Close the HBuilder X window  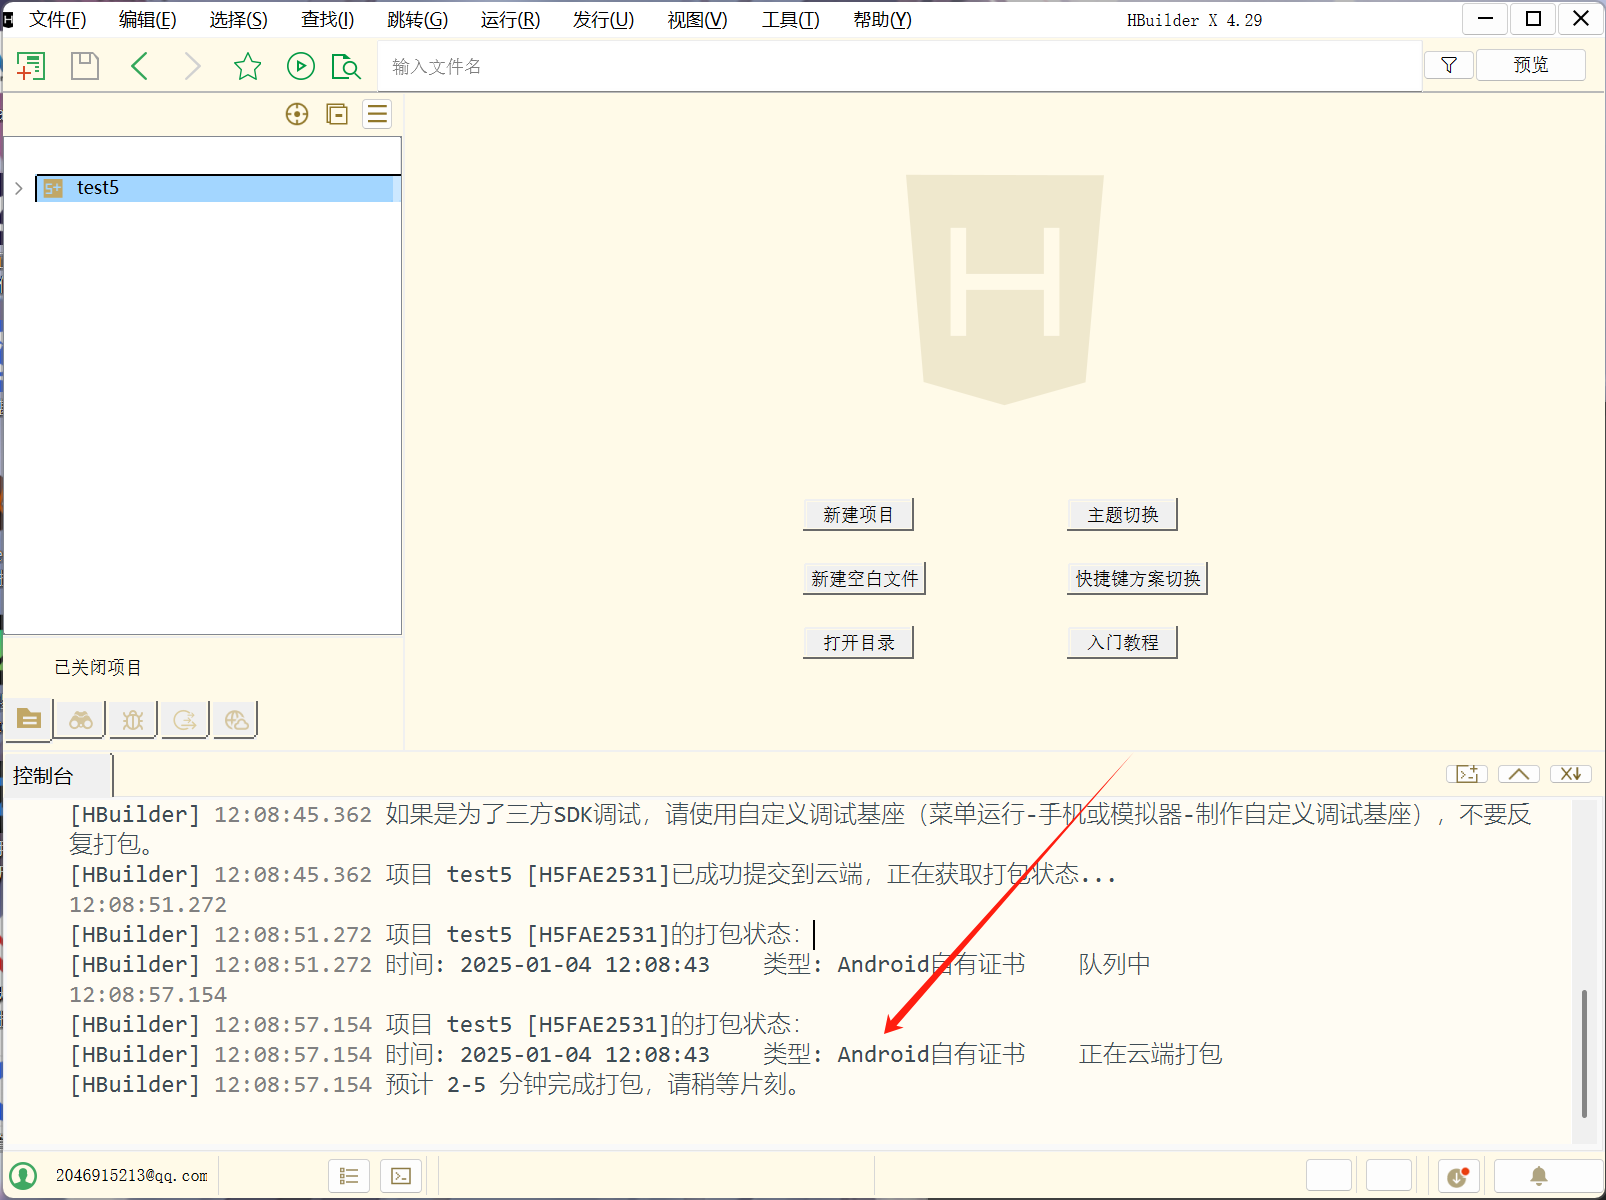click(x=1581, y=19)
